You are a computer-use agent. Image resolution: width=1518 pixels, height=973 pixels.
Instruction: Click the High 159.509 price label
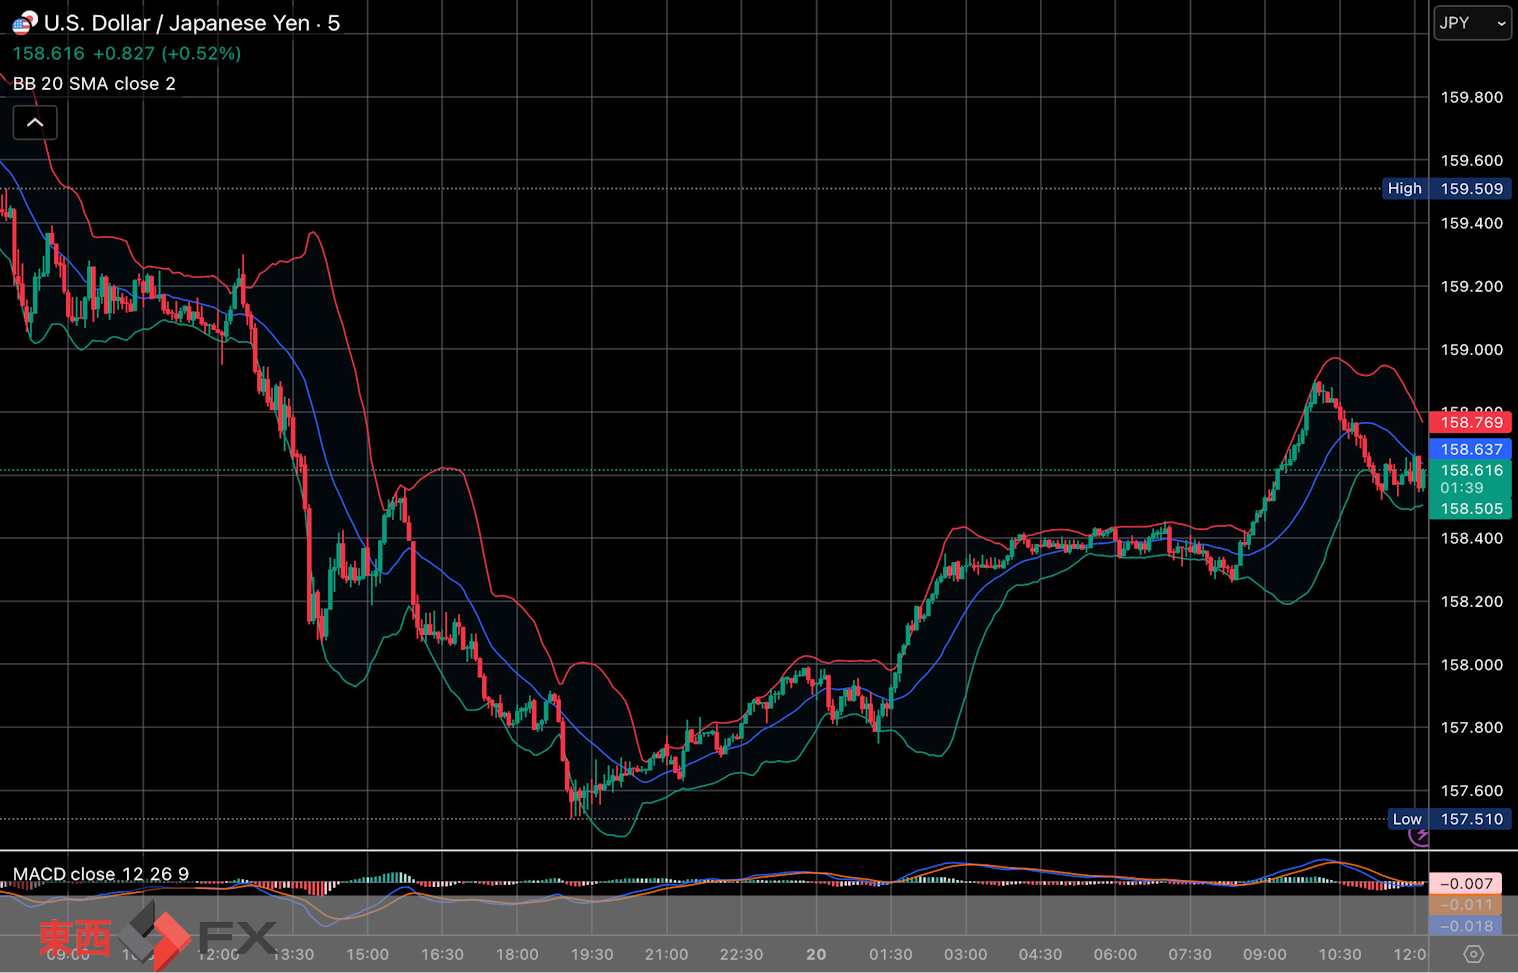(1447, 189)
